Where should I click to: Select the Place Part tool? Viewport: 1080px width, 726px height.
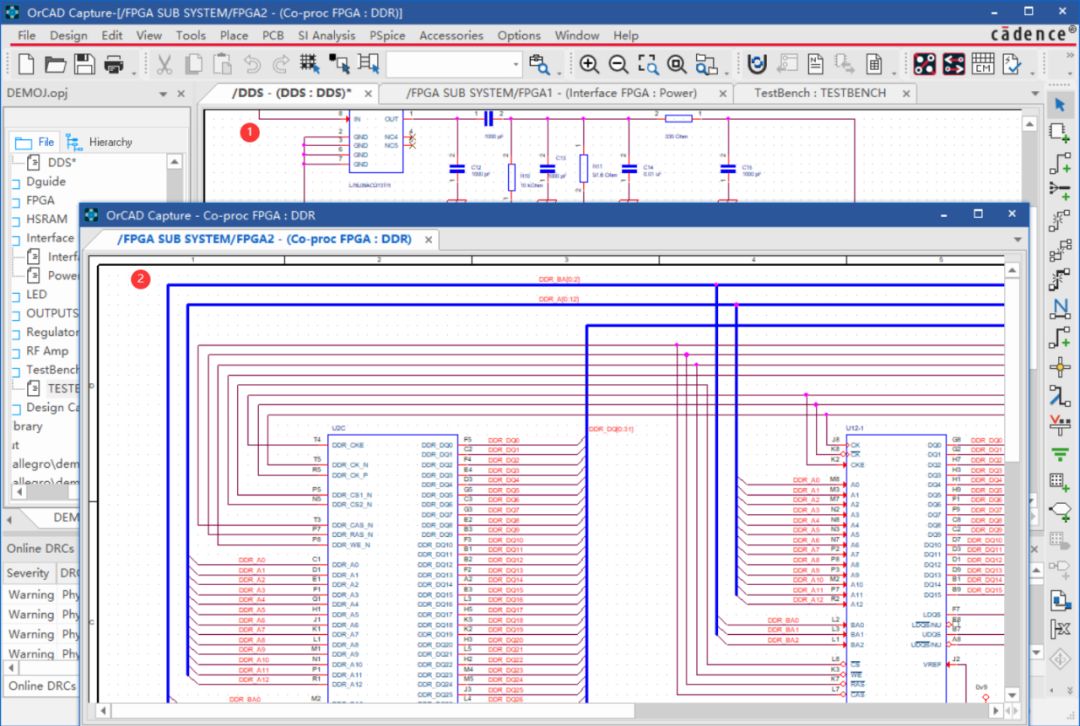pyautogui.click(x=1060, y=133)
